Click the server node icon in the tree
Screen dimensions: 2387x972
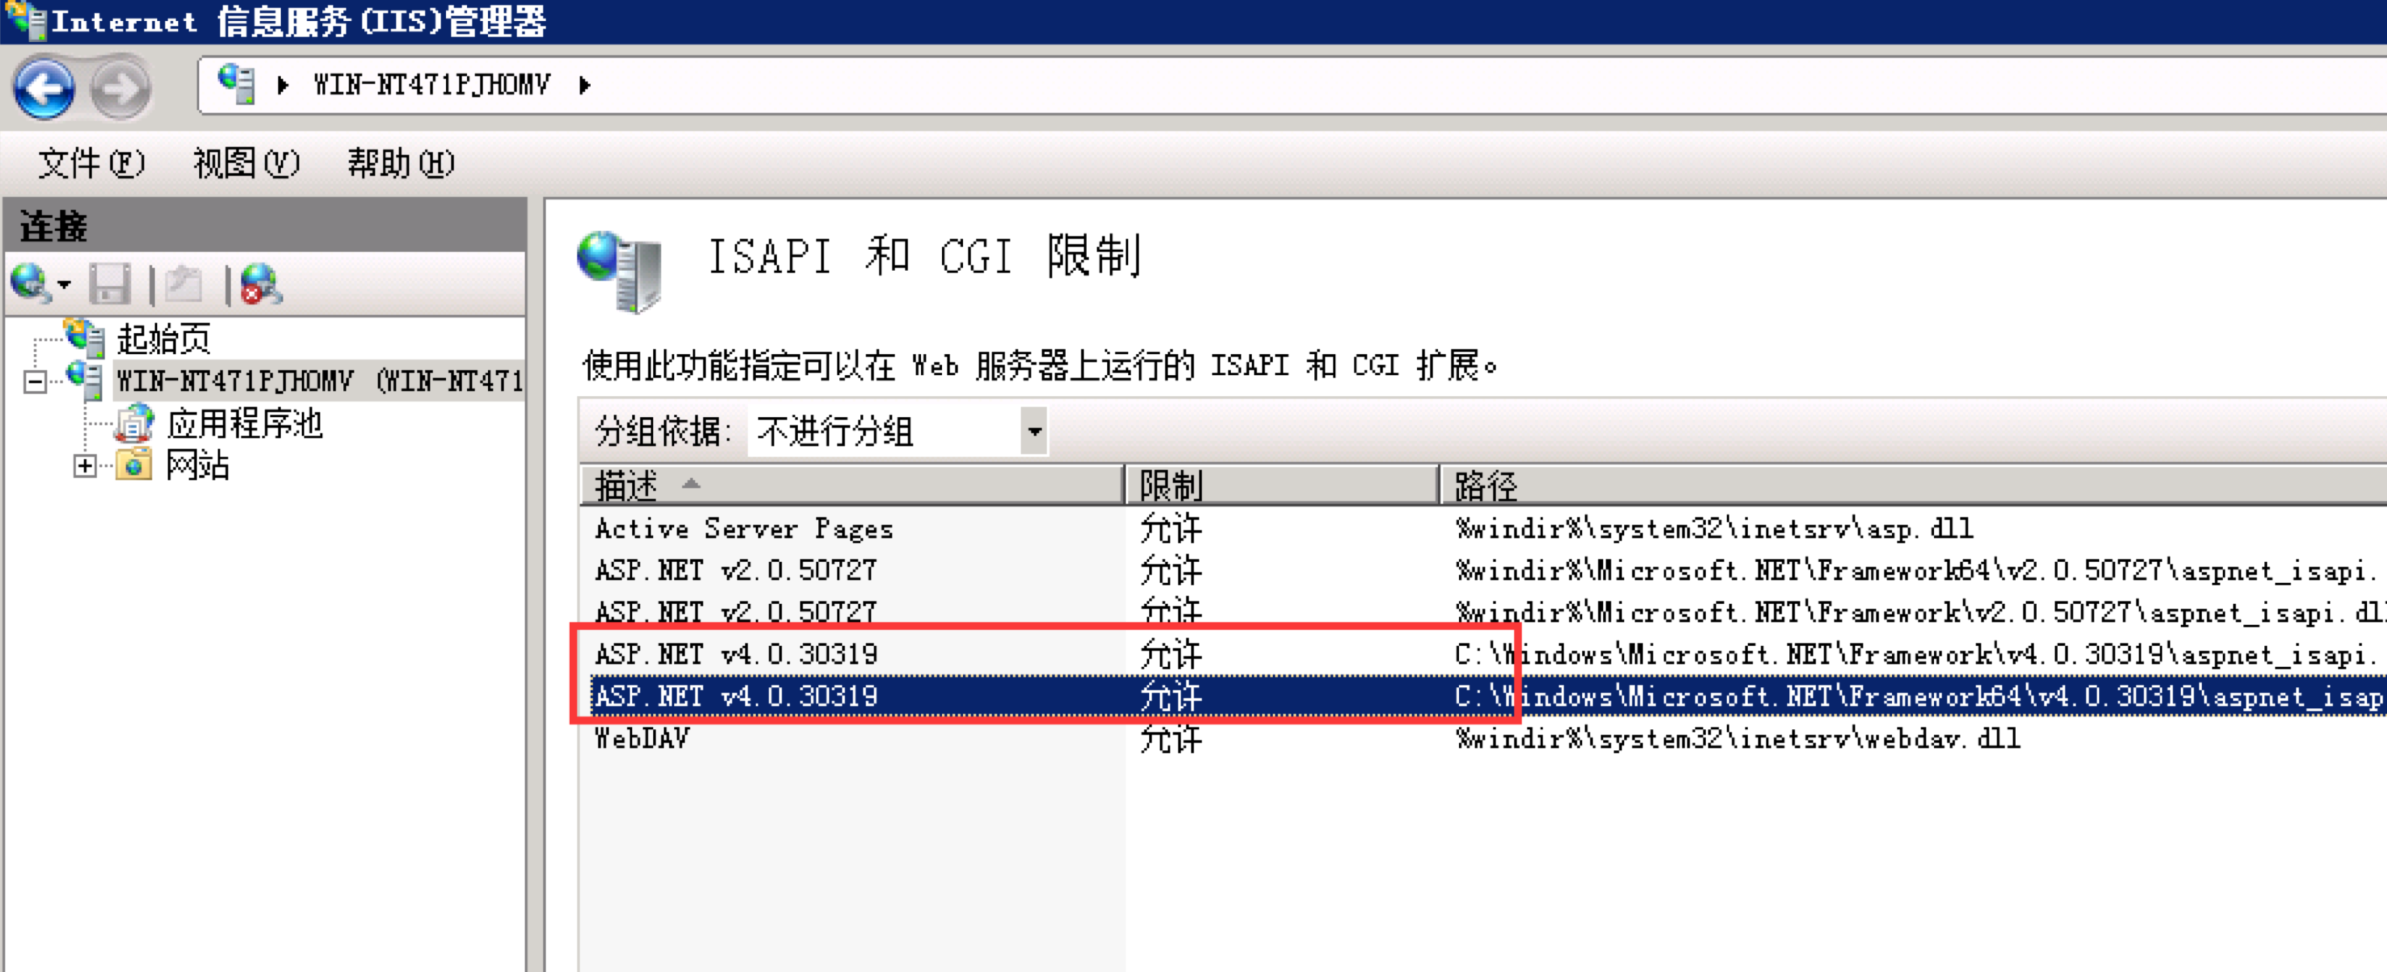(84, 380)
